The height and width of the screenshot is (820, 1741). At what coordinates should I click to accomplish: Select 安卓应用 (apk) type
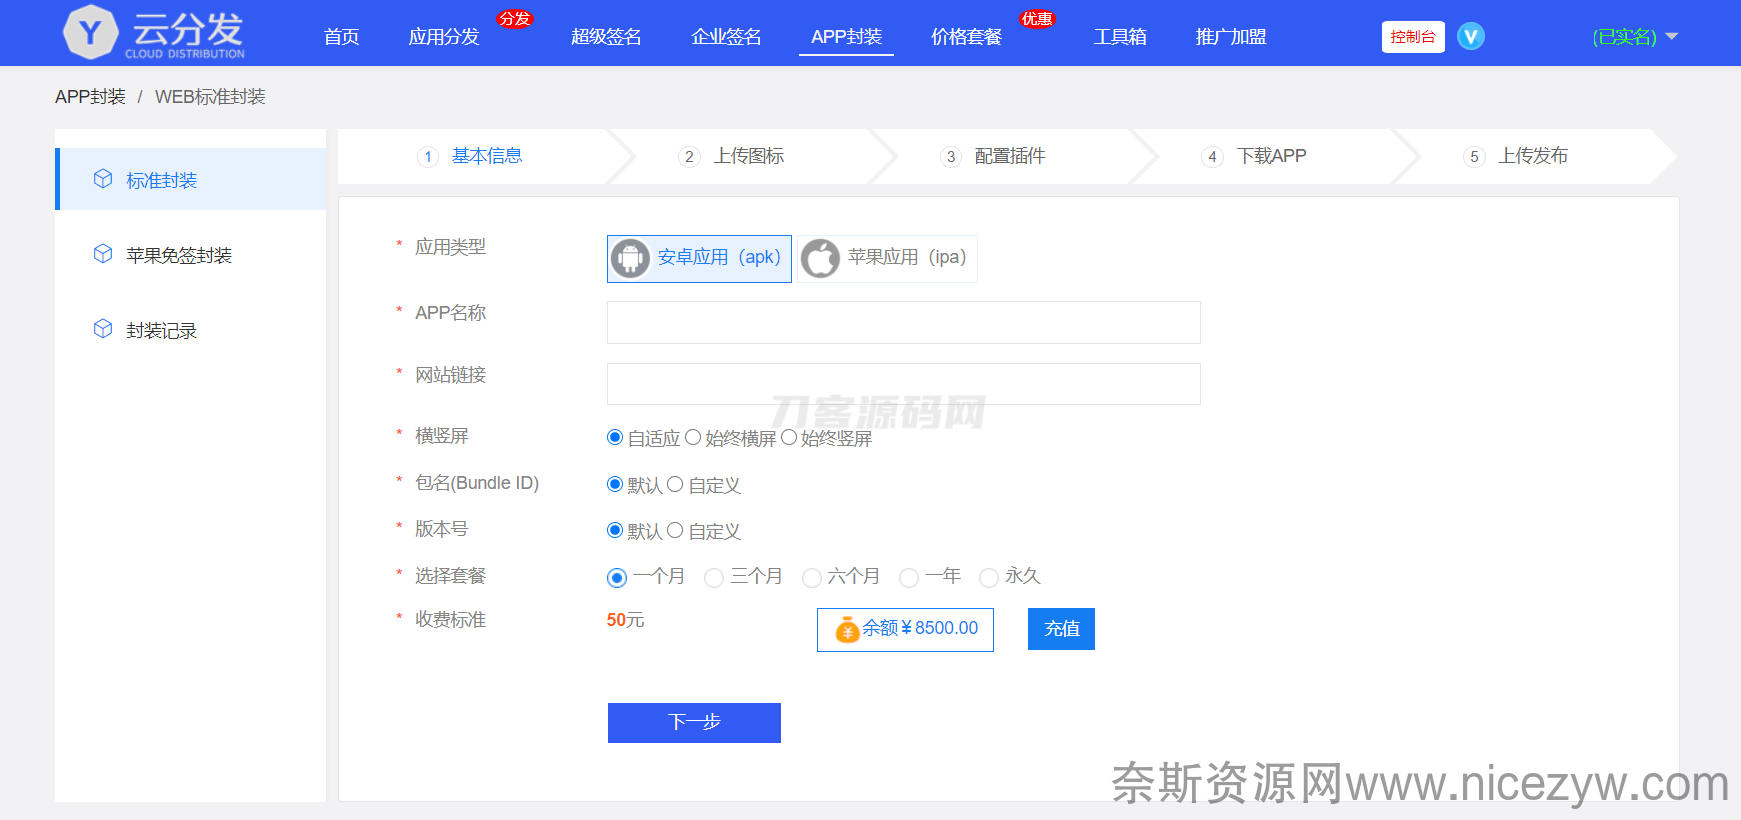tap(699, 259)
